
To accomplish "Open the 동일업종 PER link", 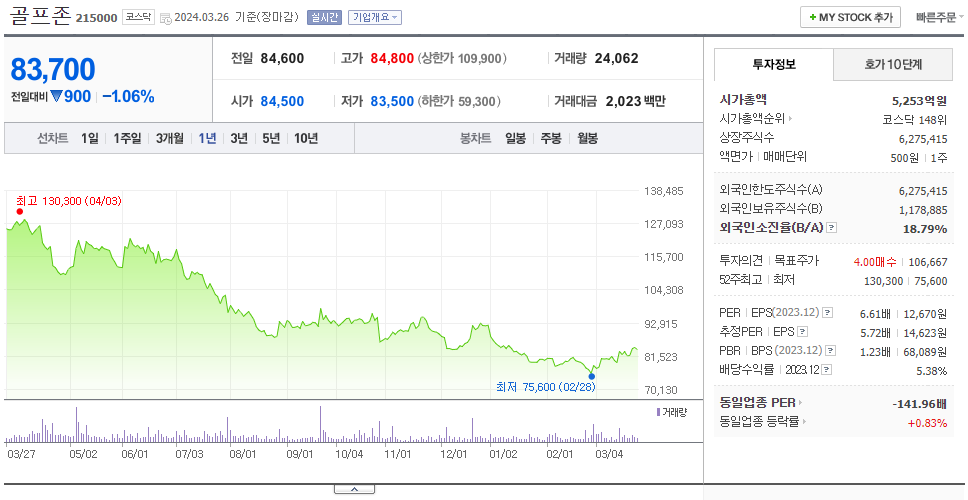I will pyautogui.click(x=757, y=403).
